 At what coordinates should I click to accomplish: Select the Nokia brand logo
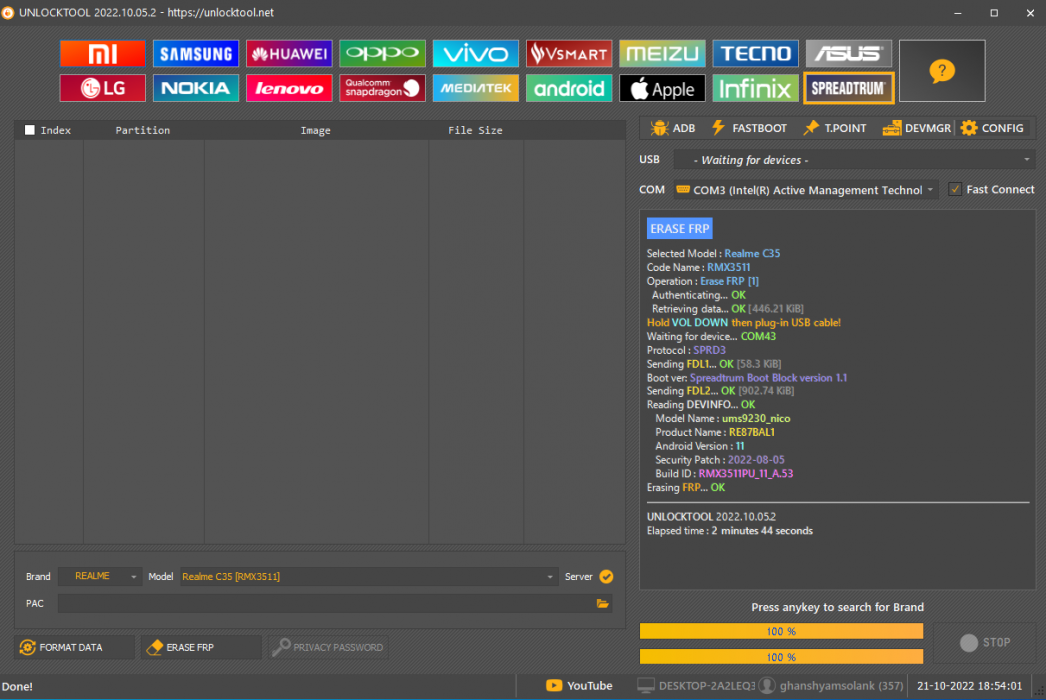pos(195,88)
